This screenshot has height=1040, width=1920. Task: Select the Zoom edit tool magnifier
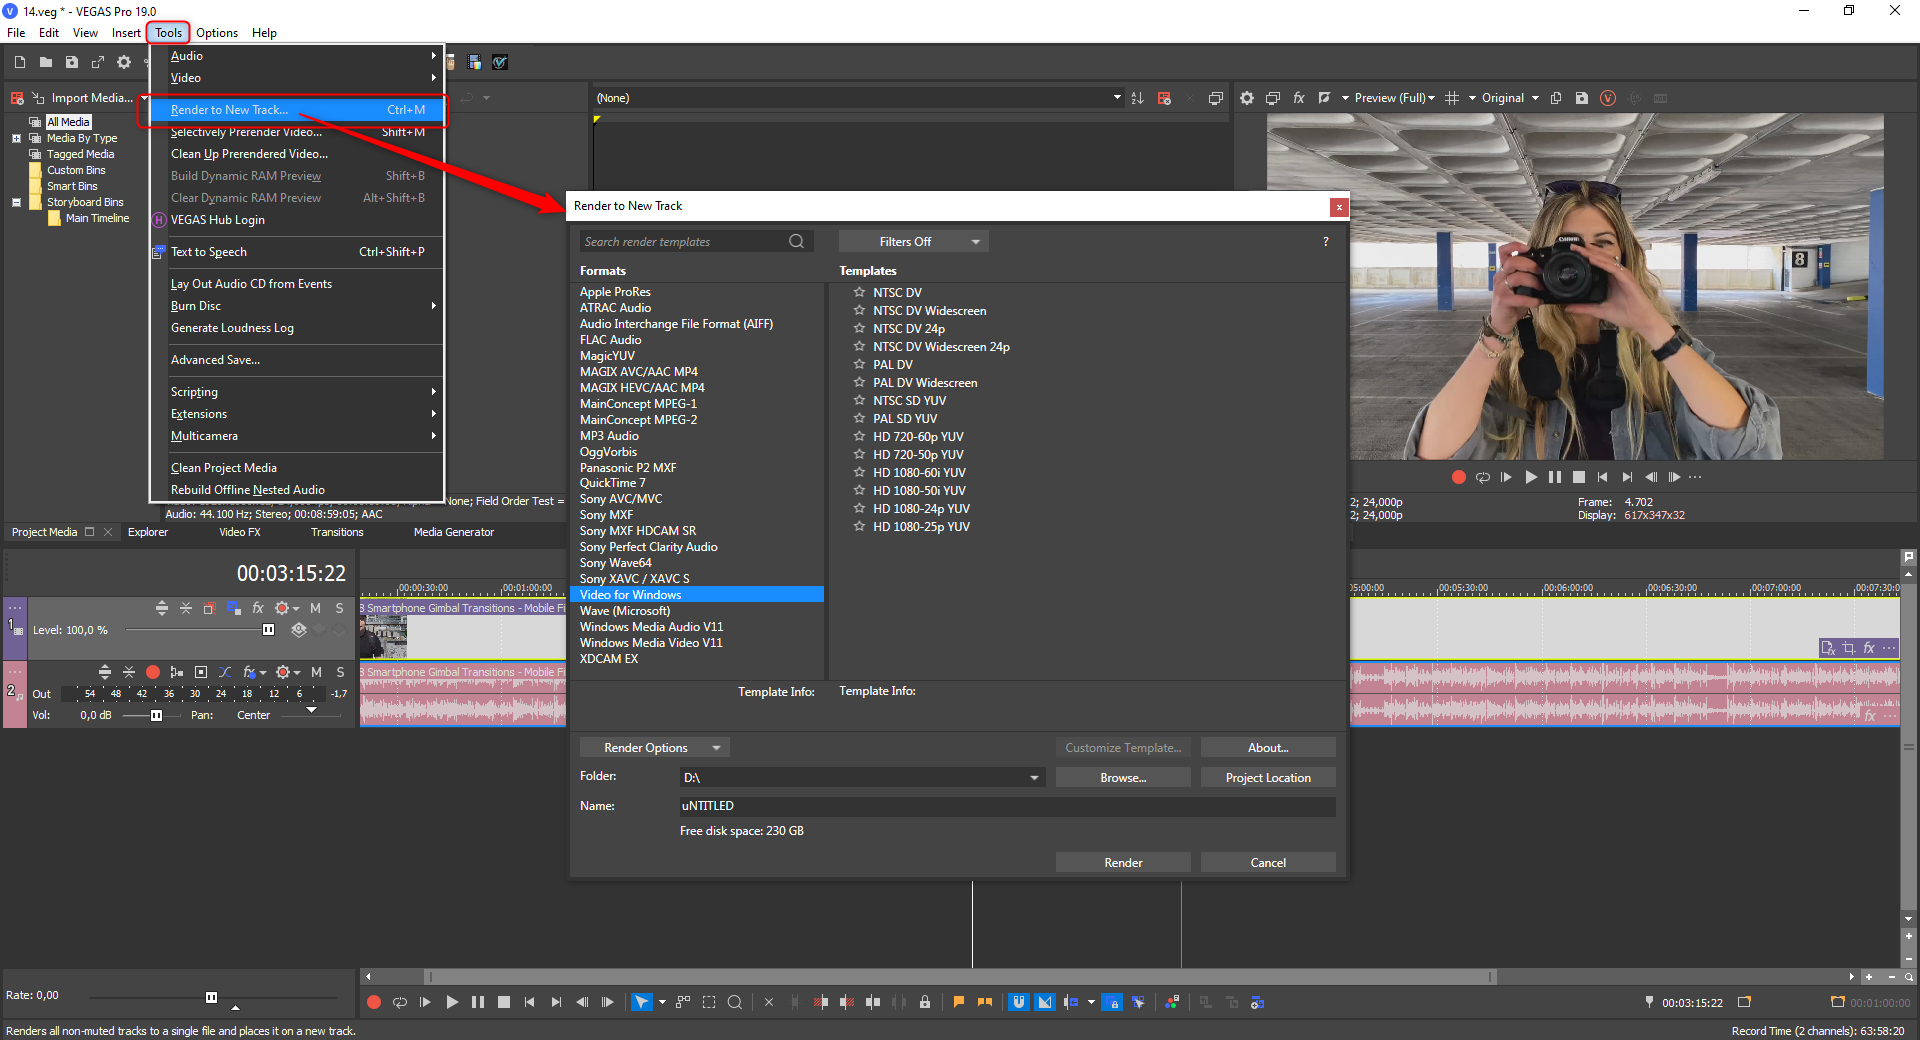pyautogui.click(x=735, y=1002)
